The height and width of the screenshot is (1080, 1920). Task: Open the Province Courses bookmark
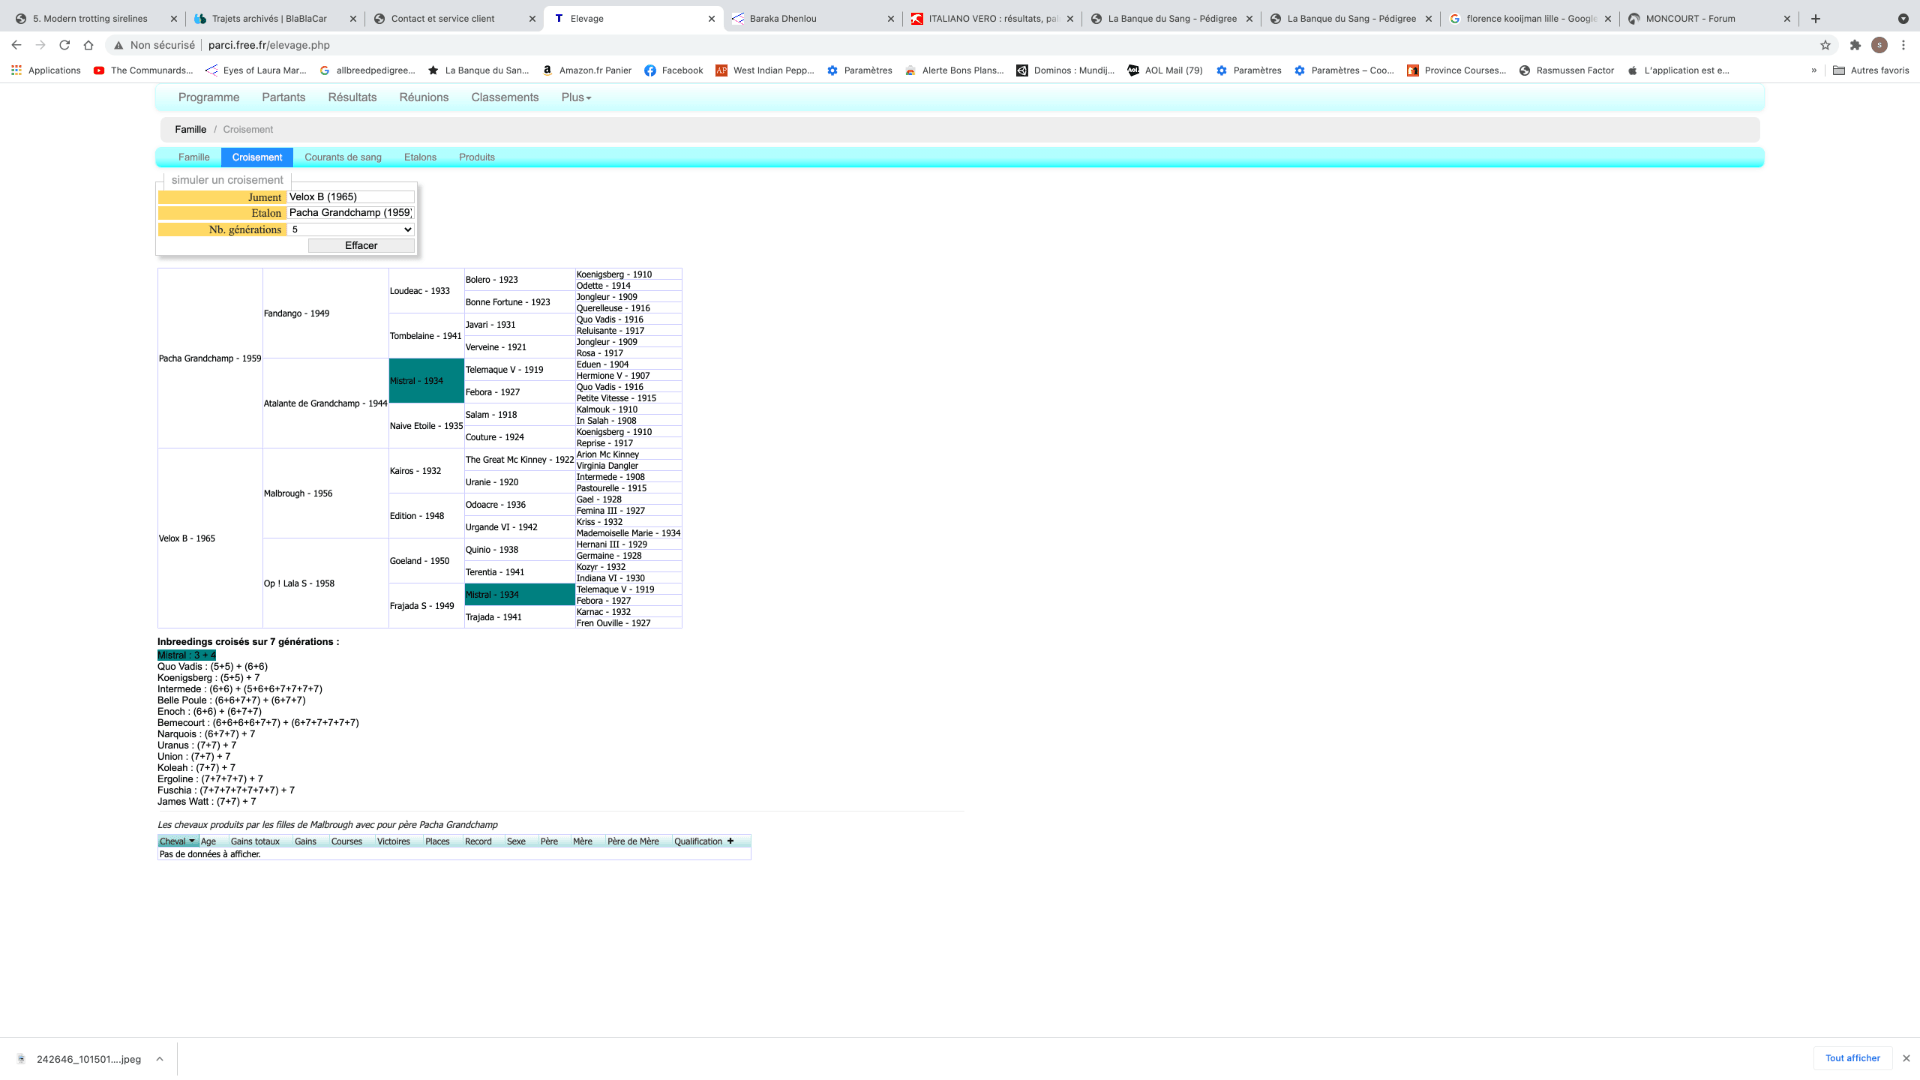click(x=1456, y=71)
